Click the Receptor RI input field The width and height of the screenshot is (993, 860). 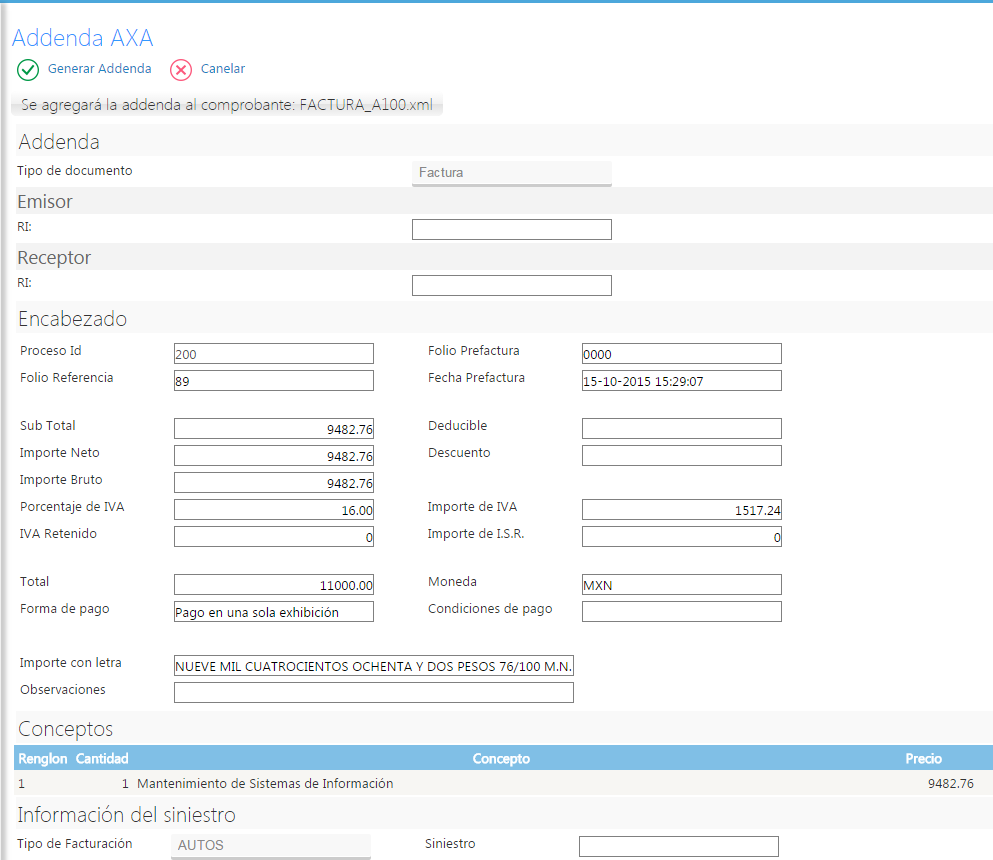[511, 286]
